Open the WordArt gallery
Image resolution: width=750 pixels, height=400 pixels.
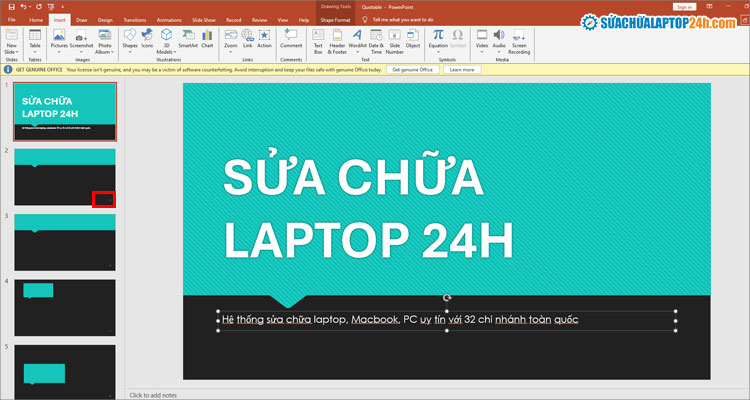point(357,39)
